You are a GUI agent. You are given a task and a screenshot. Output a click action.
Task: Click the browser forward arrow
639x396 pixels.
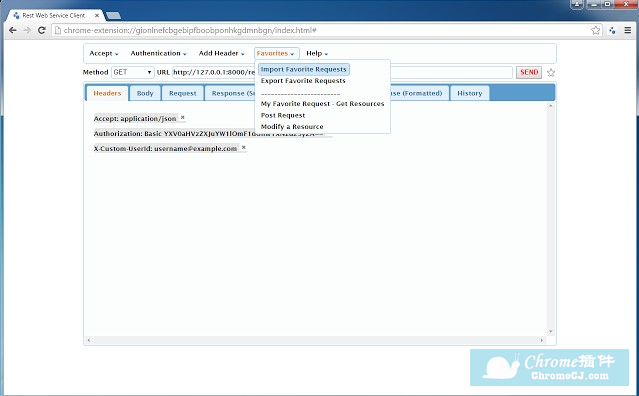click(27, 30)
